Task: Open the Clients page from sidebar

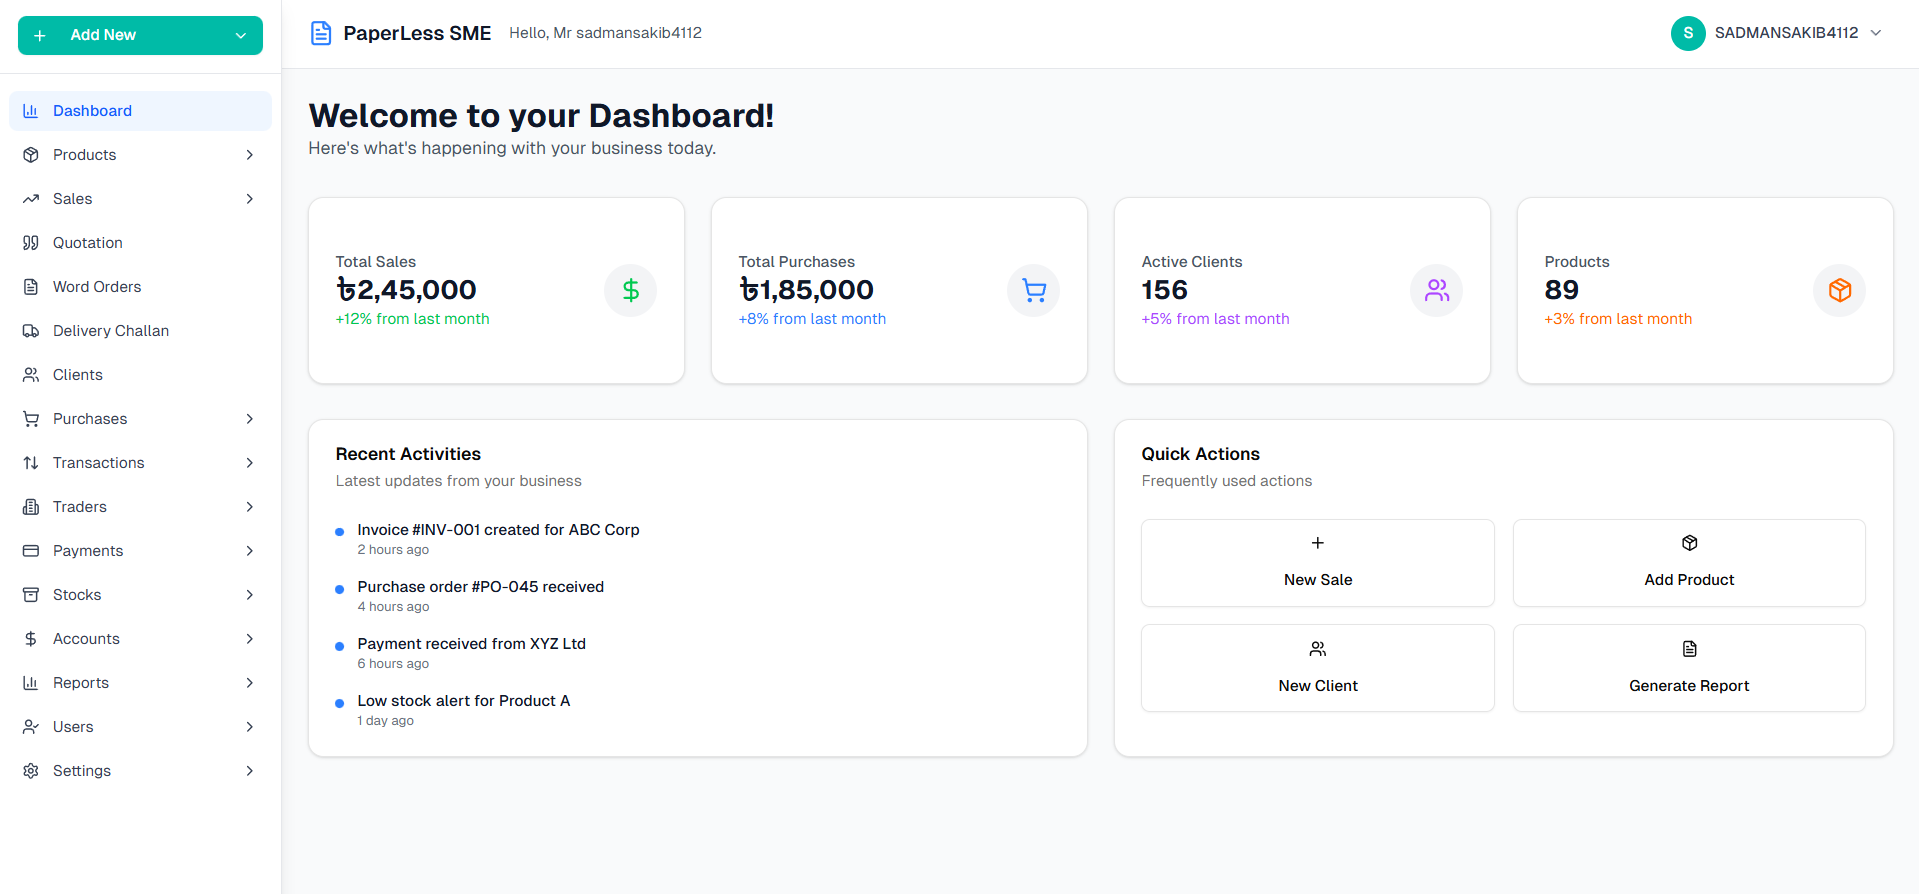Action: 77,375
